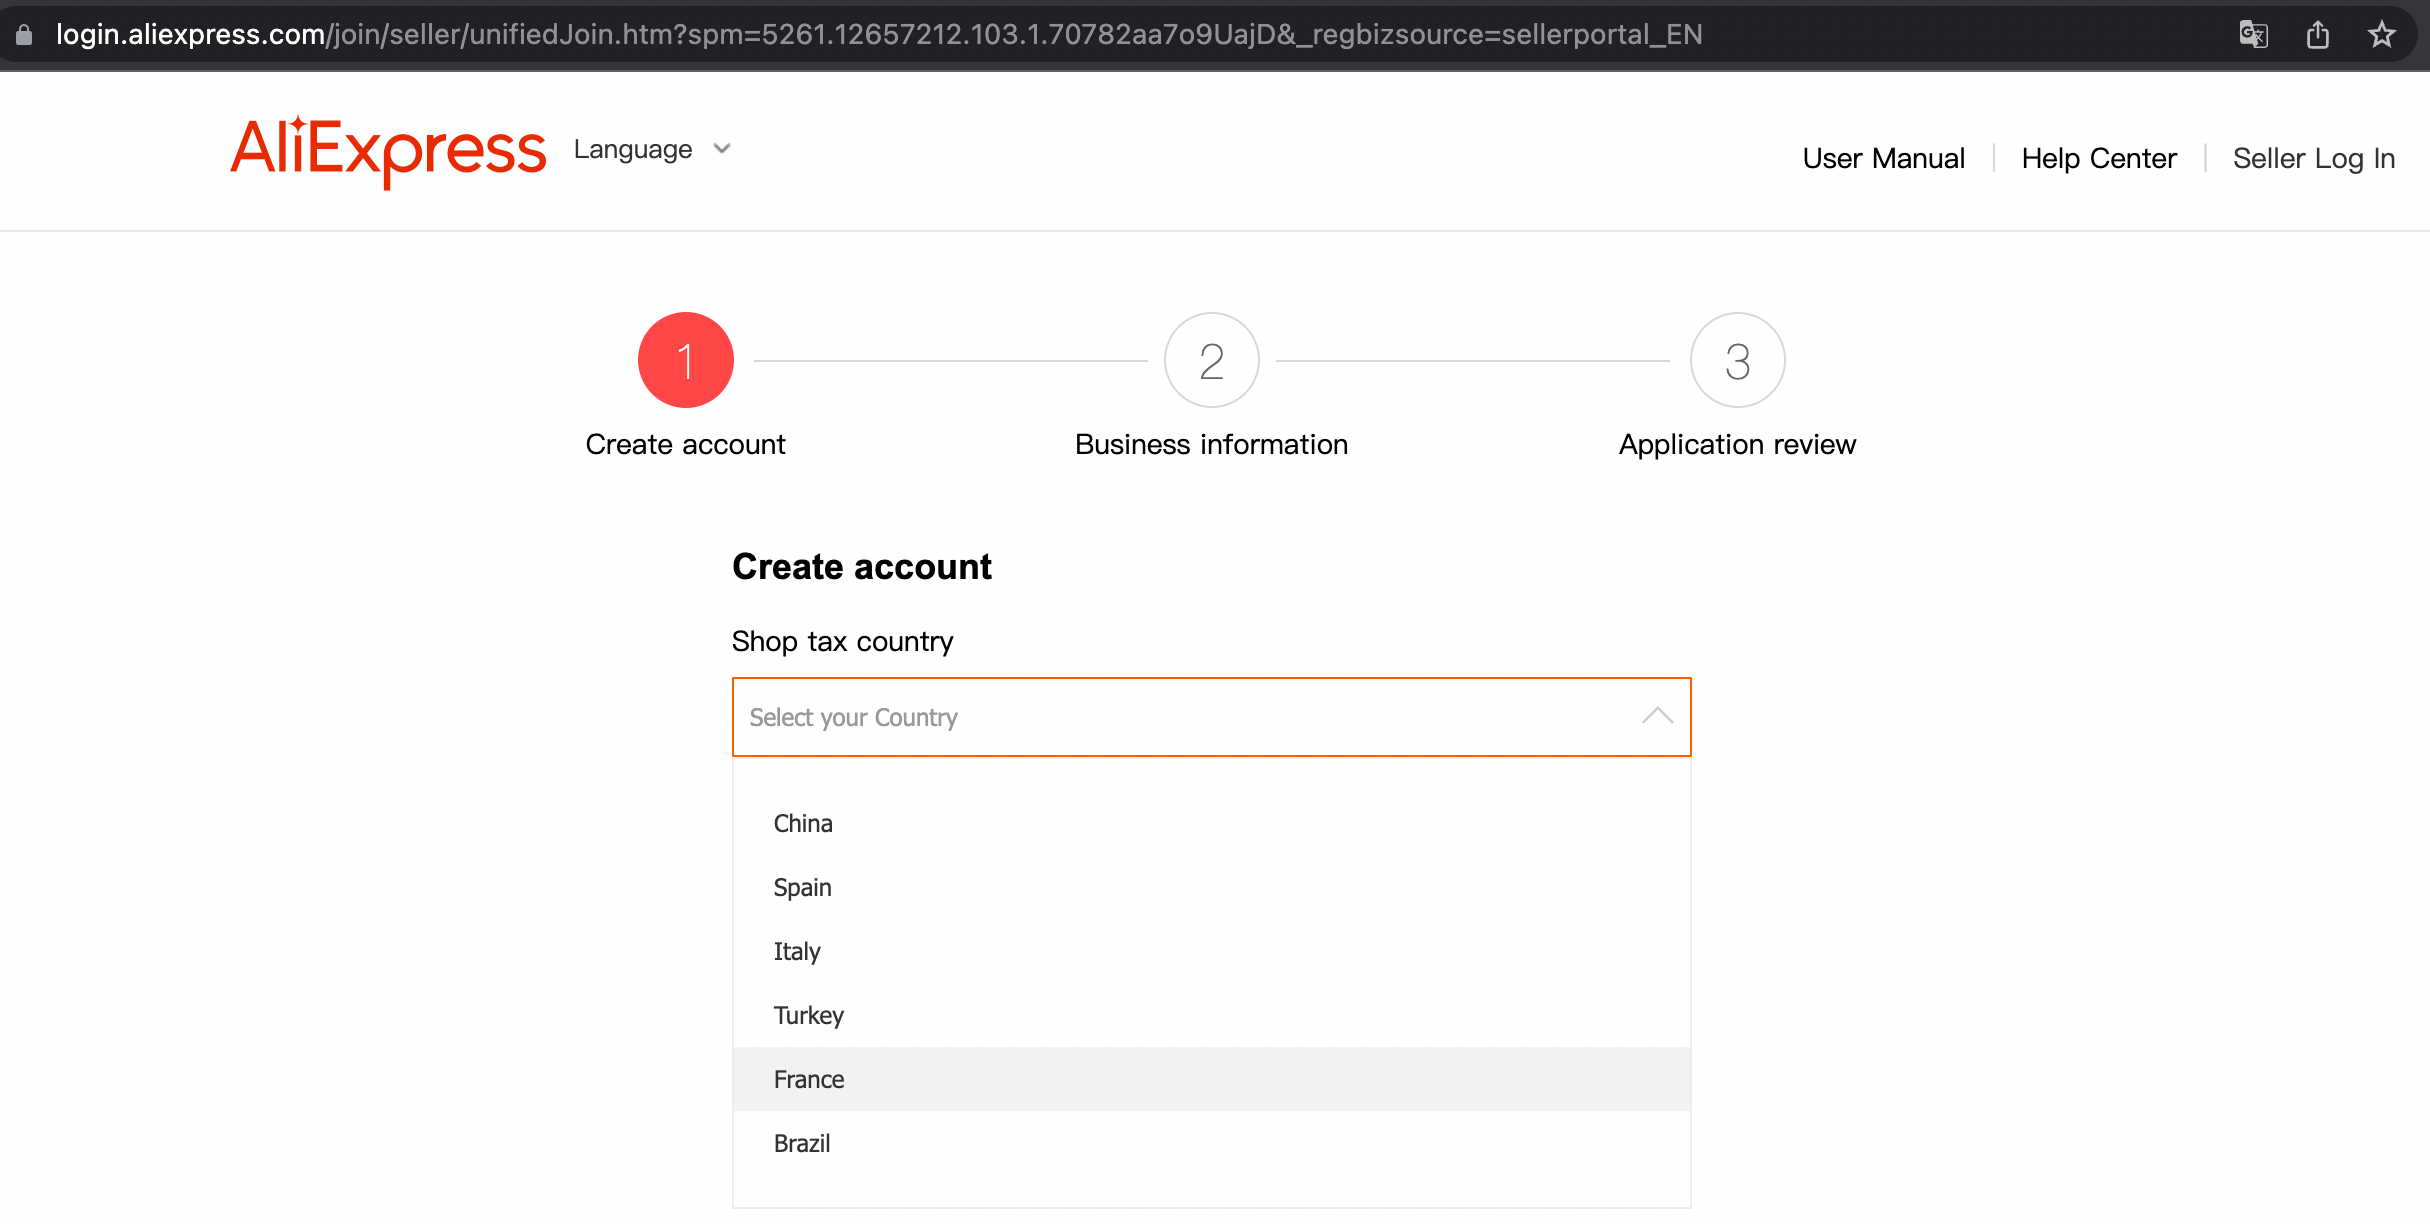Screen dimensions: 2430x1224
Task: Click the lock icon beside the URL
Action: pyautogui.click(x=24, y=35)
